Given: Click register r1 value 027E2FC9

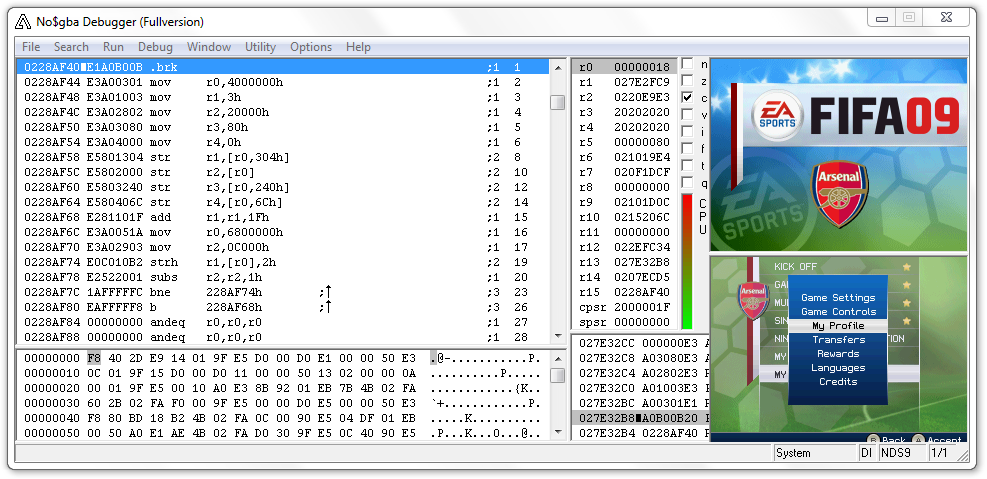Looking at the screenshot, I should 642,82.
